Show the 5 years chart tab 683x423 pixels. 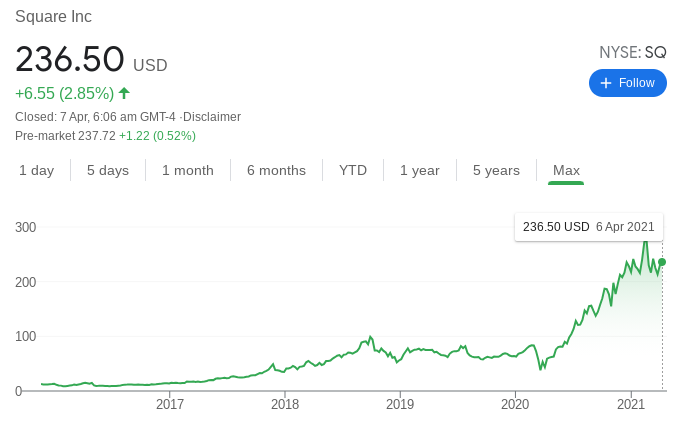click(x=496, y=170)
